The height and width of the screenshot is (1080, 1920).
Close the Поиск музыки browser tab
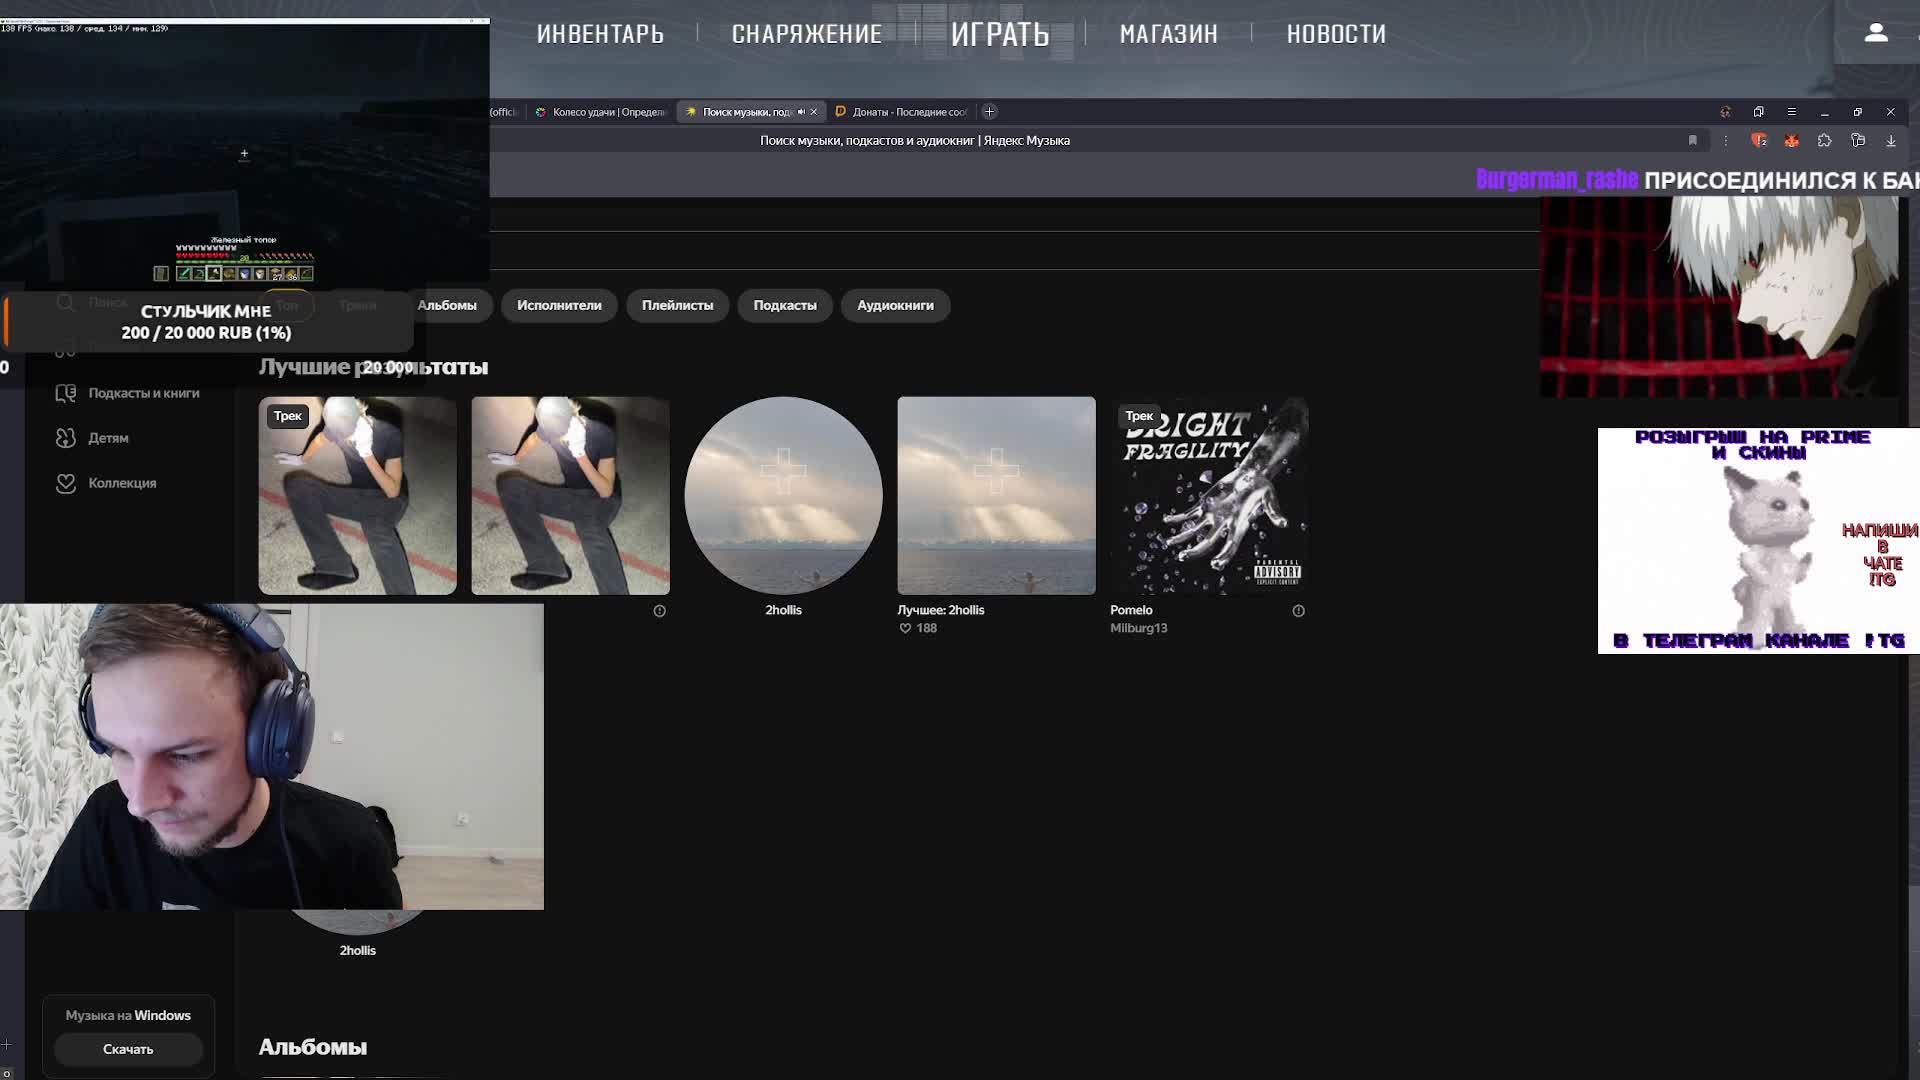coord(814,112)
